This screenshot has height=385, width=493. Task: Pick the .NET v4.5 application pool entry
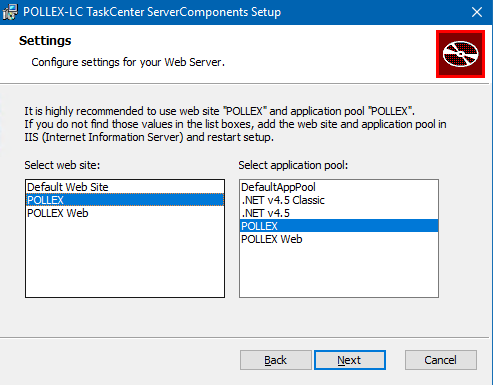click(339, 213)
